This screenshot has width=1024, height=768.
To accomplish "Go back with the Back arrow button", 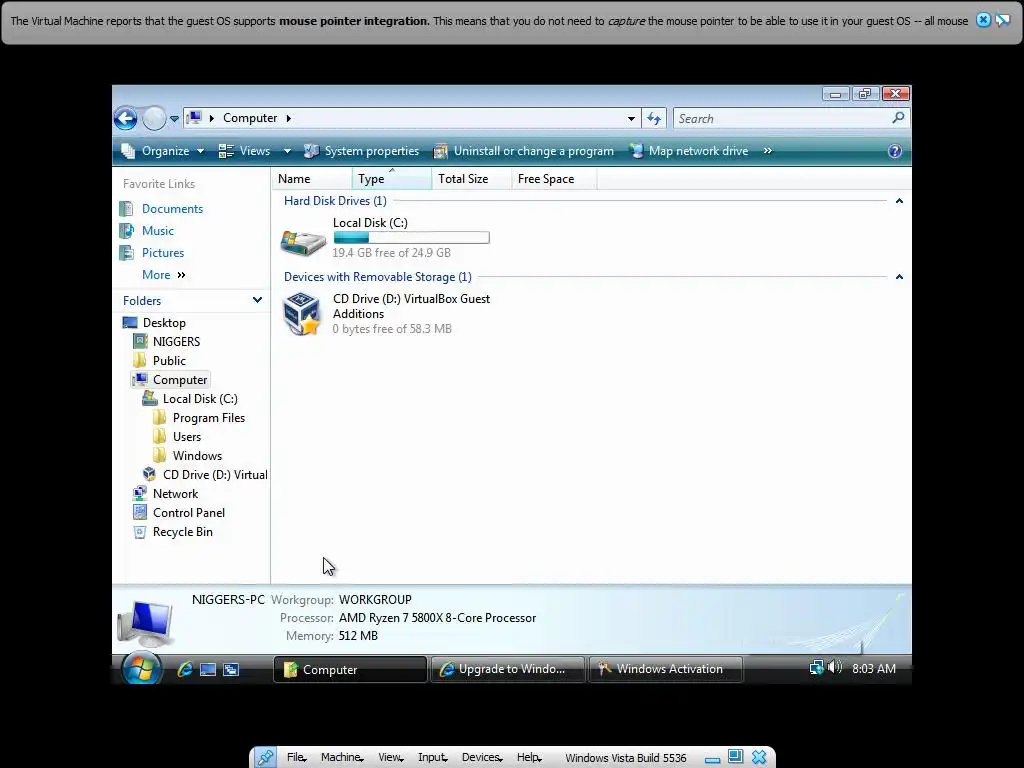I will tap(125, 119).
